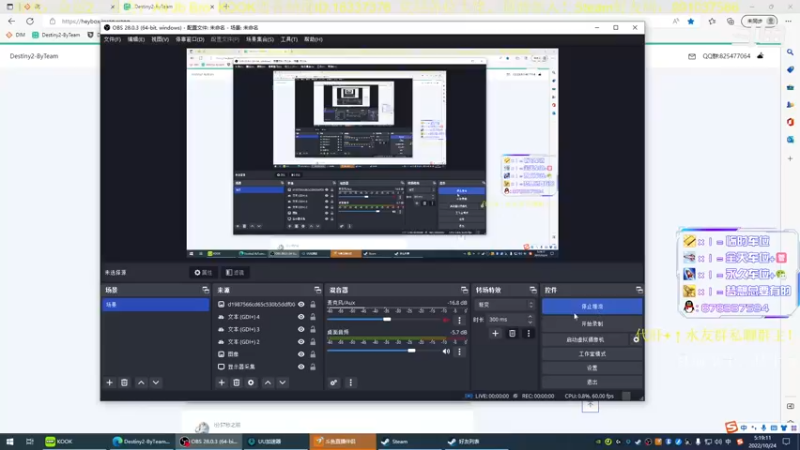Hide the 显示器采集 display capture source
The height and width of the screenshot is (450, 800).
point(301,367)
